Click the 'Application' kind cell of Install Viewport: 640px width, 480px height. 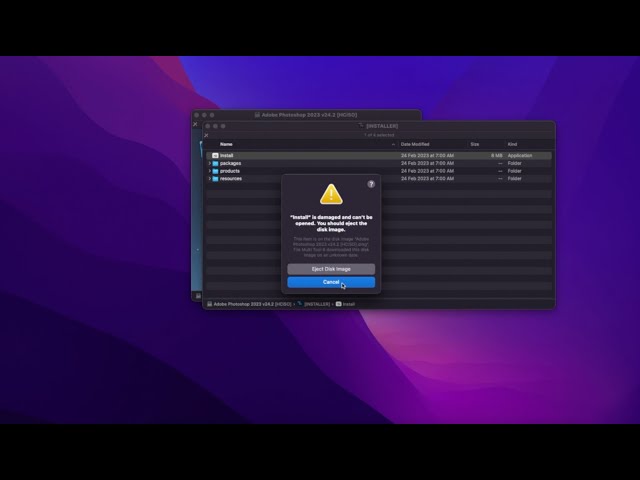[x=520, y=156]
